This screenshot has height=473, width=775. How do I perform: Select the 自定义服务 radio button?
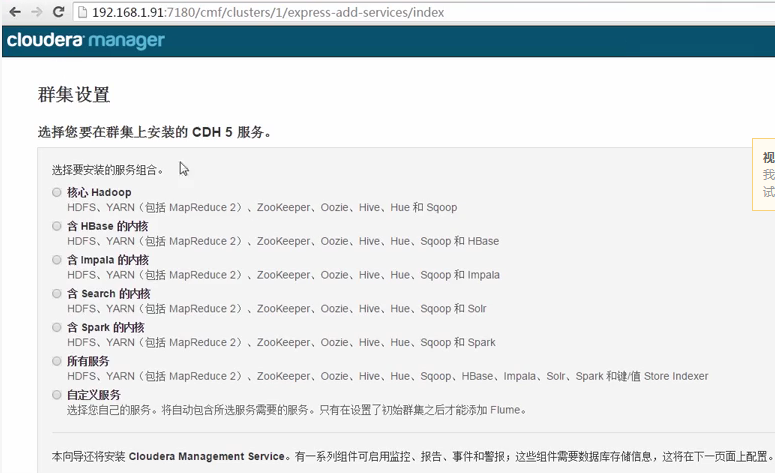[x=57, y=394]
